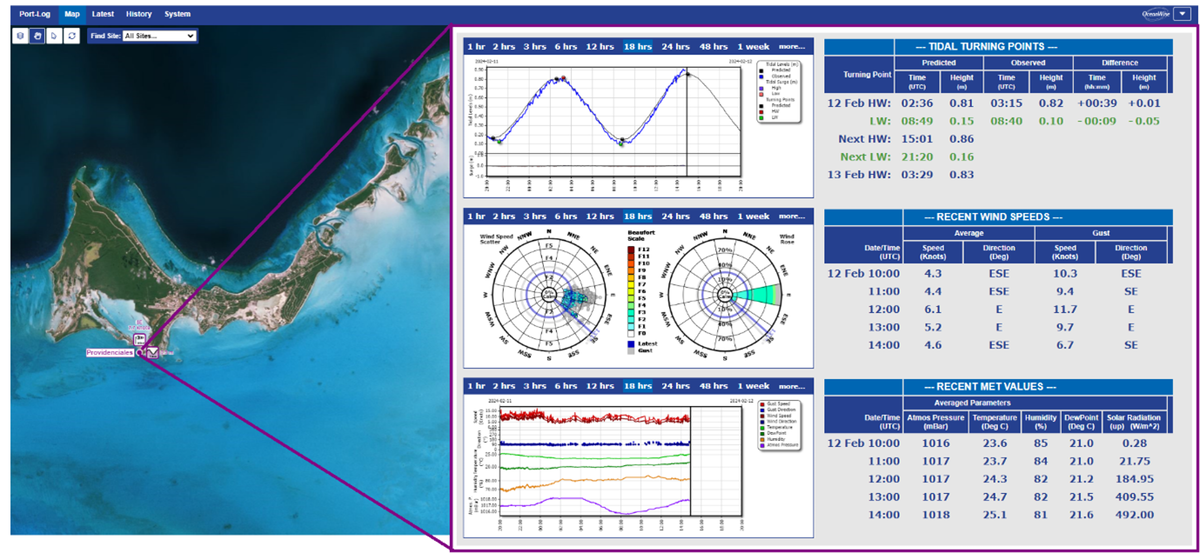Switch to the Latest tab
Screen dimensions: 1200x553
click(x=102, y=15)
